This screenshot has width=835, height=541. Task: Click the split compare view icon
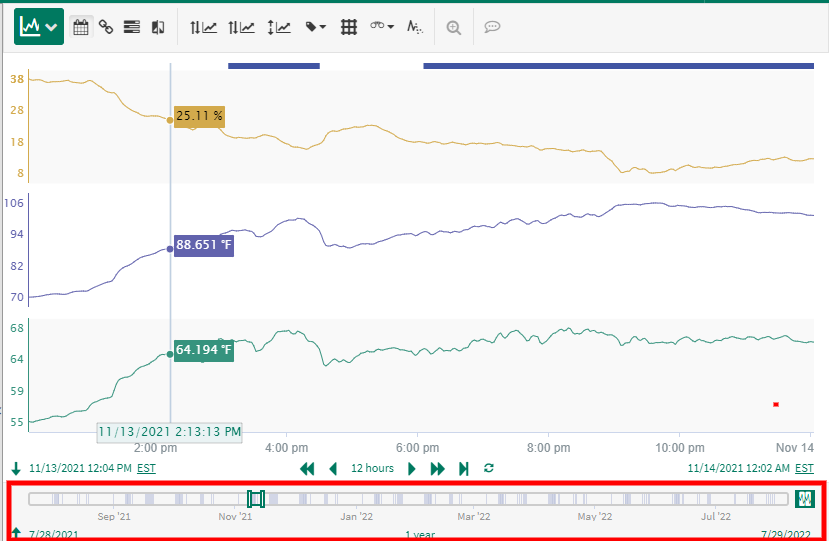pos(157,27)
